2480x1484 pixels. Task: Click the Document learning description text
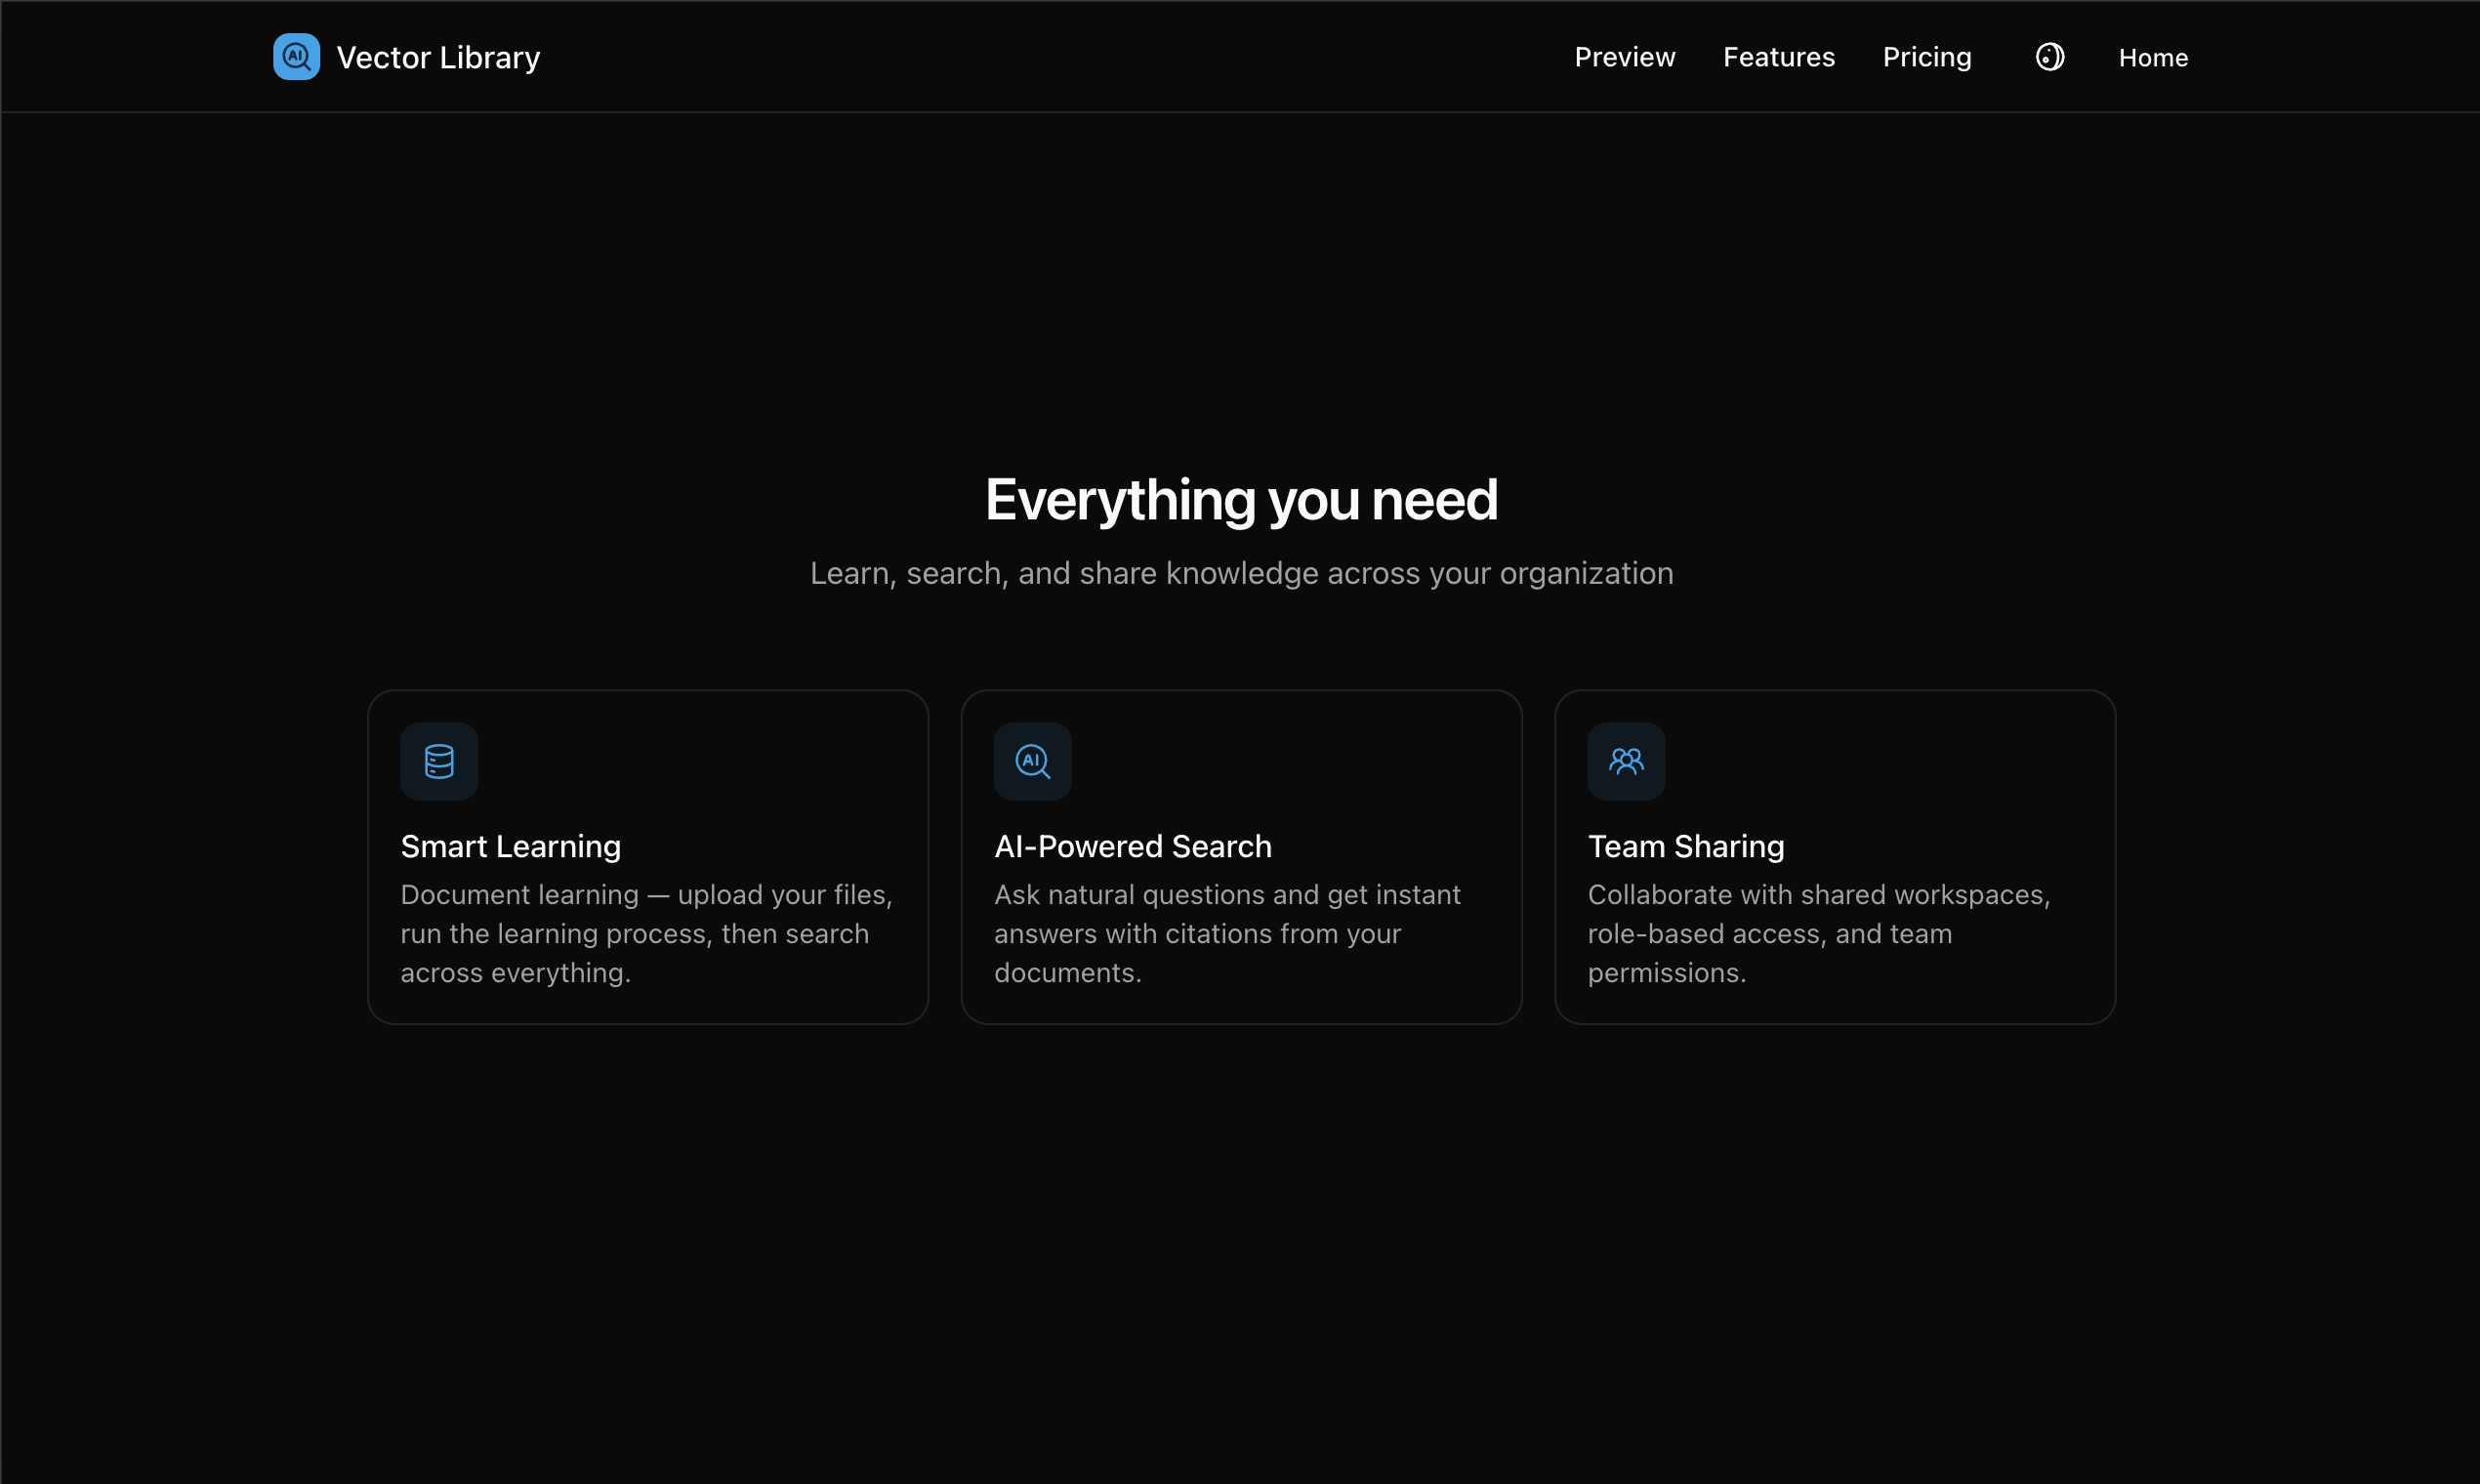646,933
